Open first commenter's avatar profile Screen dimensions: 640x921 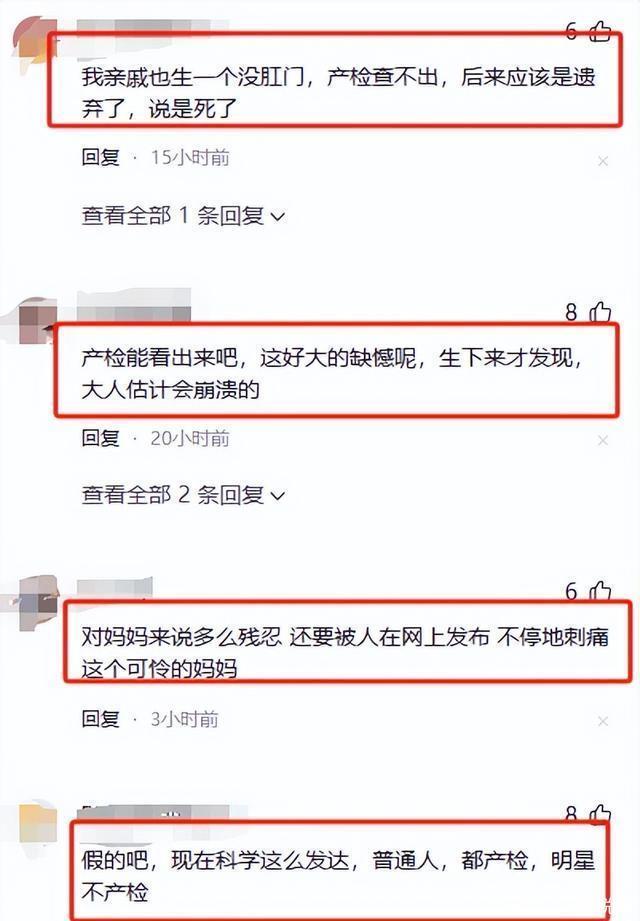(34, 39)
